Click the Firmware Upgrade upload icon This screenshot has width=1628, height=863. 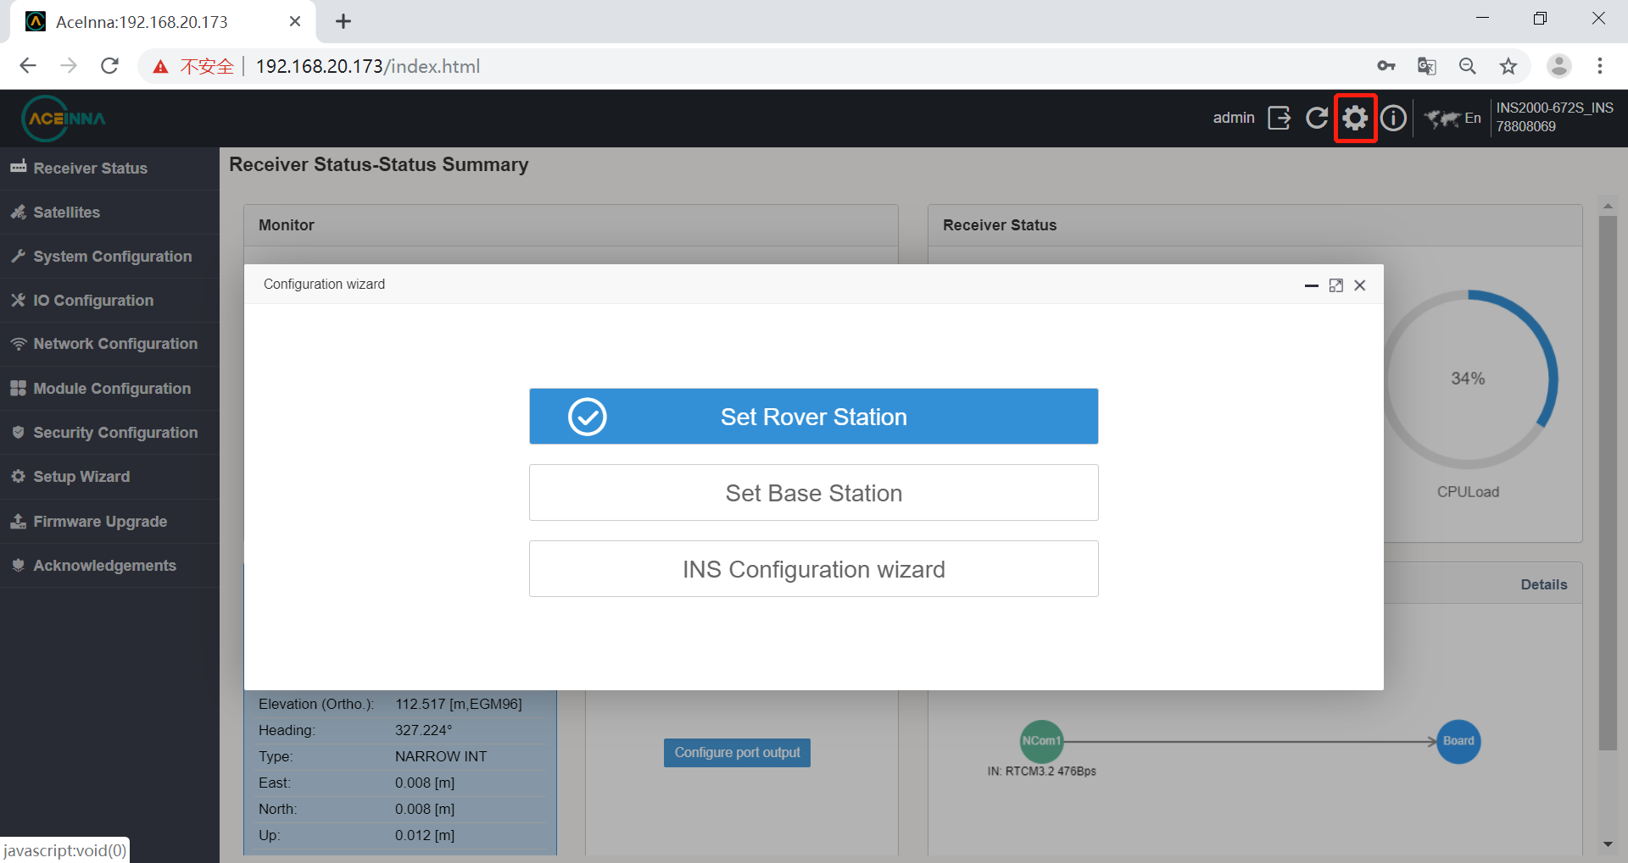coord(18,521)
